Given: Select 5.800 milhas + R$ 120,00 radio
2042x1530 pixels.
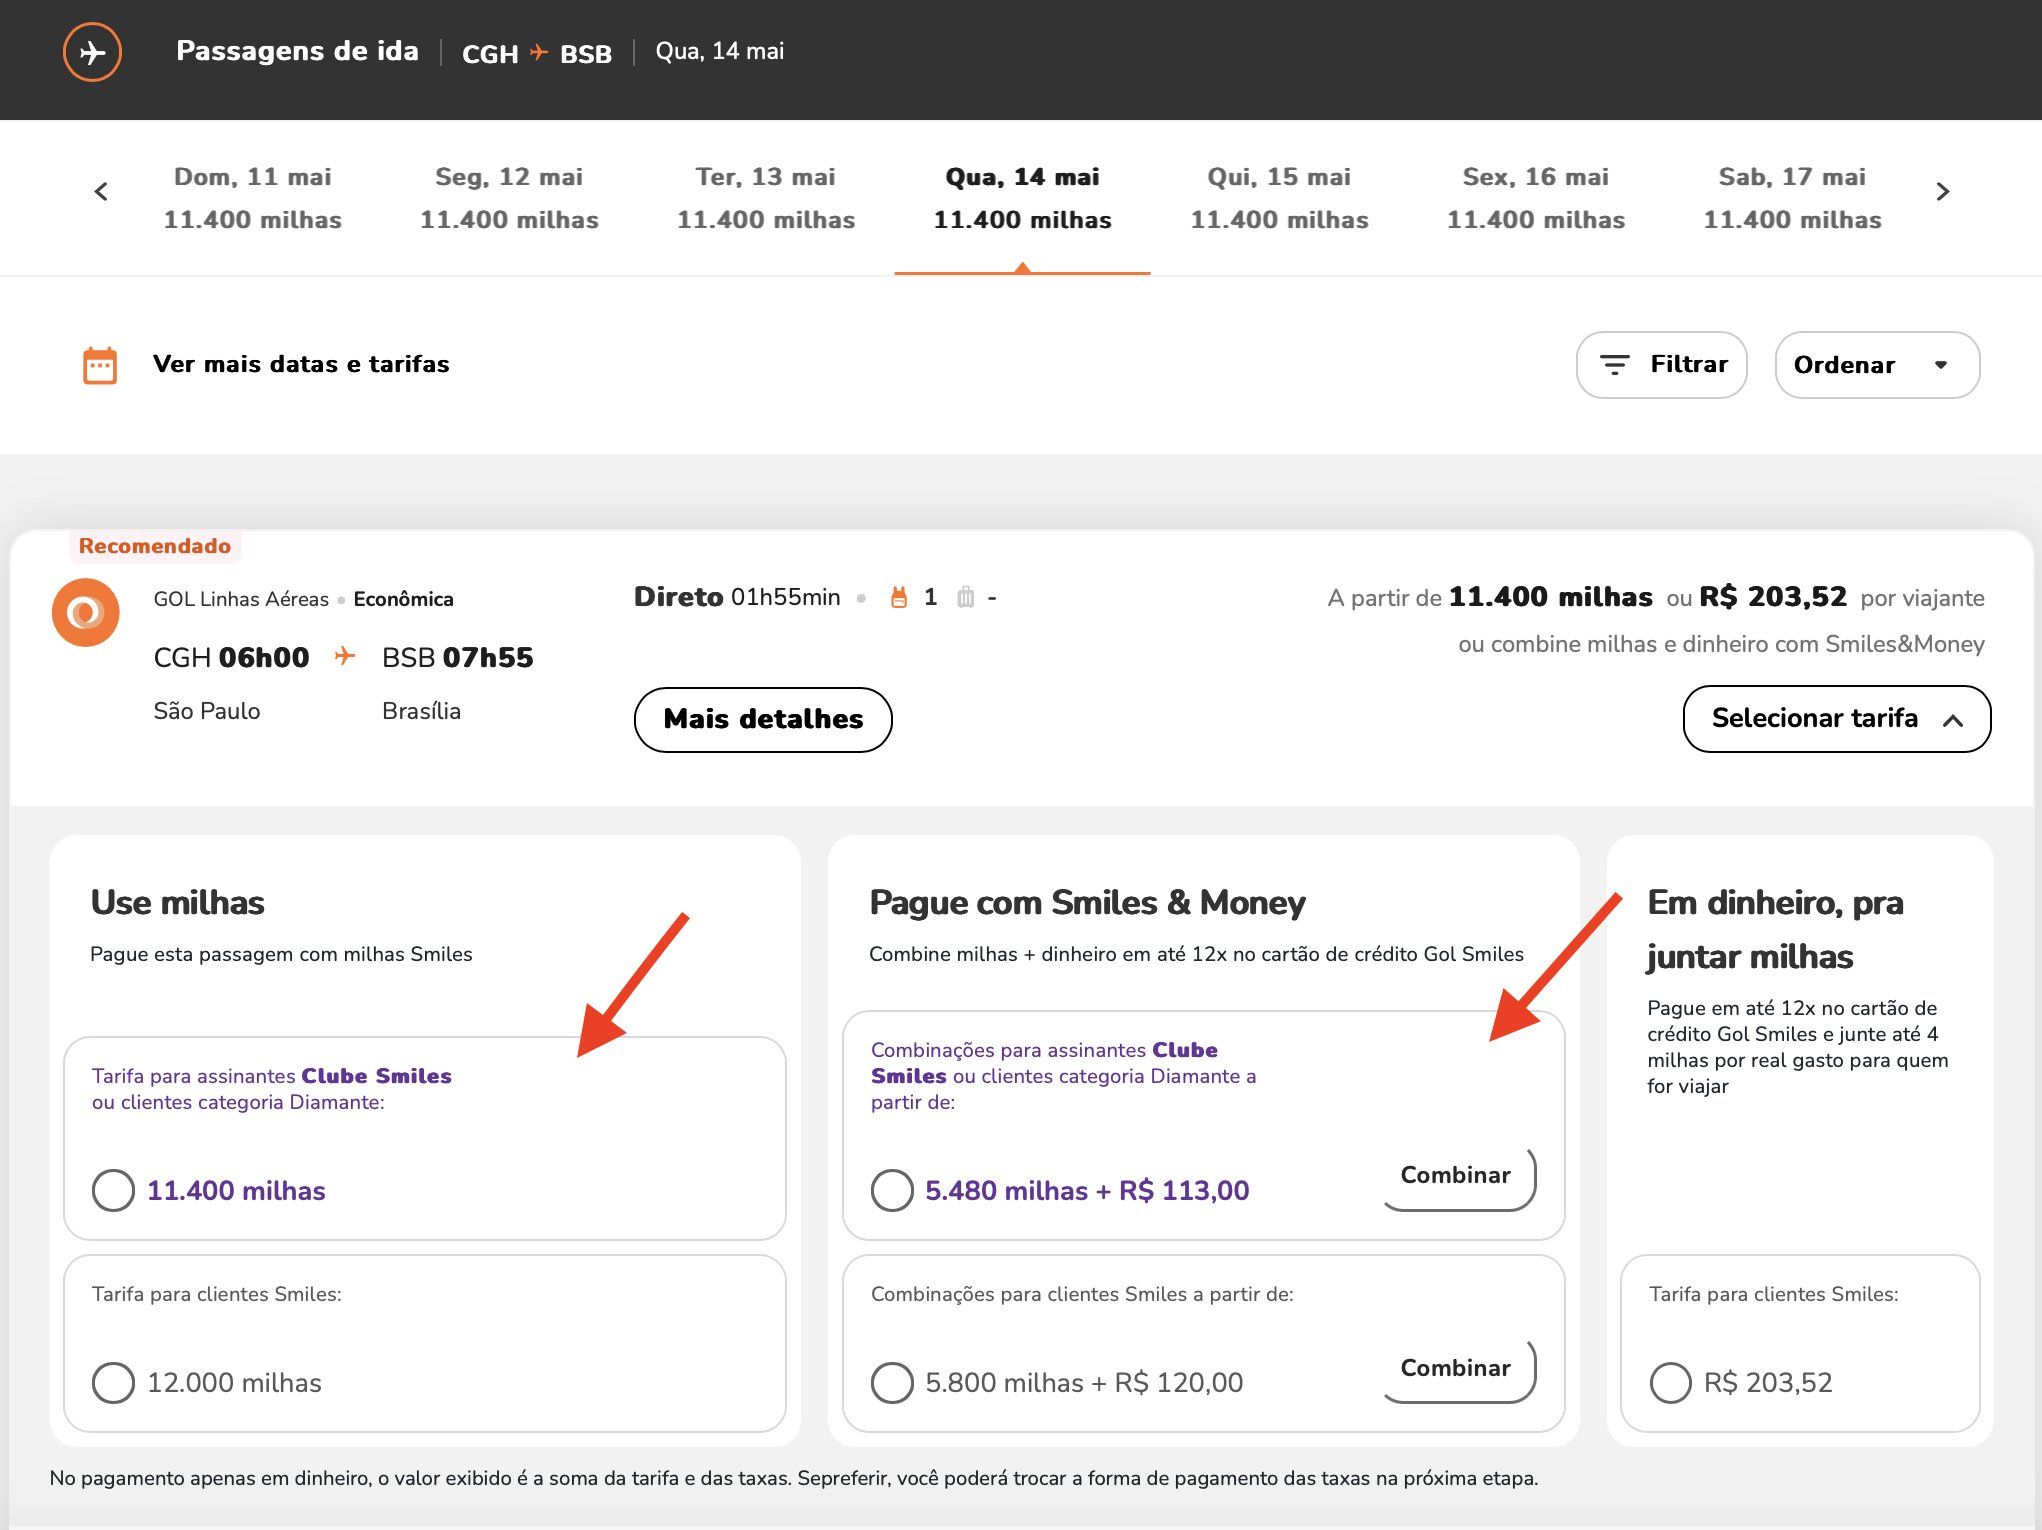Looking at the screenshot, I should point(892,1382).
